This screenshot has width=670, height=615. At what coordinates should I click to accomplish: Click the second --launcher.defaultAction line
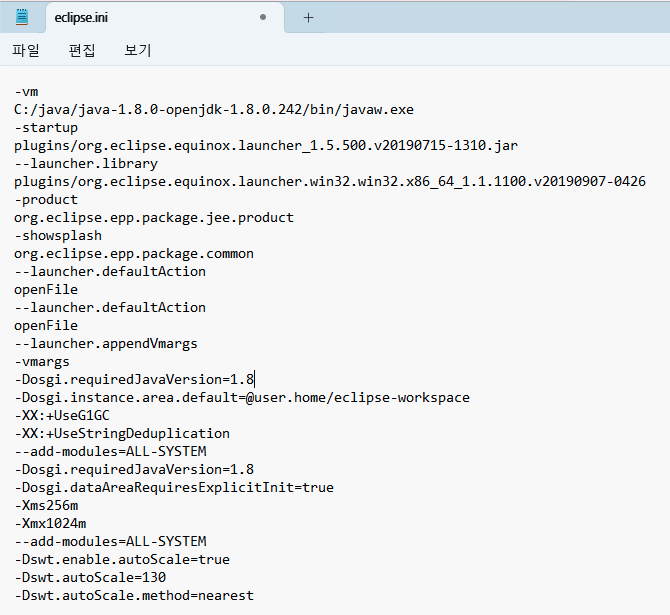(110, 307)
